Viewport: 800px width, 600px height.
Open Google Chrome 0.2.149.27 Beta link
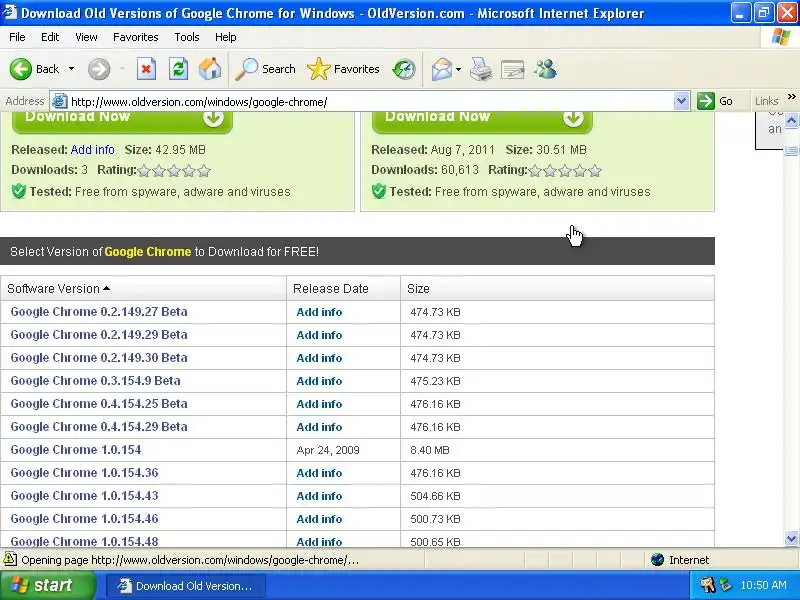point(99,312)
